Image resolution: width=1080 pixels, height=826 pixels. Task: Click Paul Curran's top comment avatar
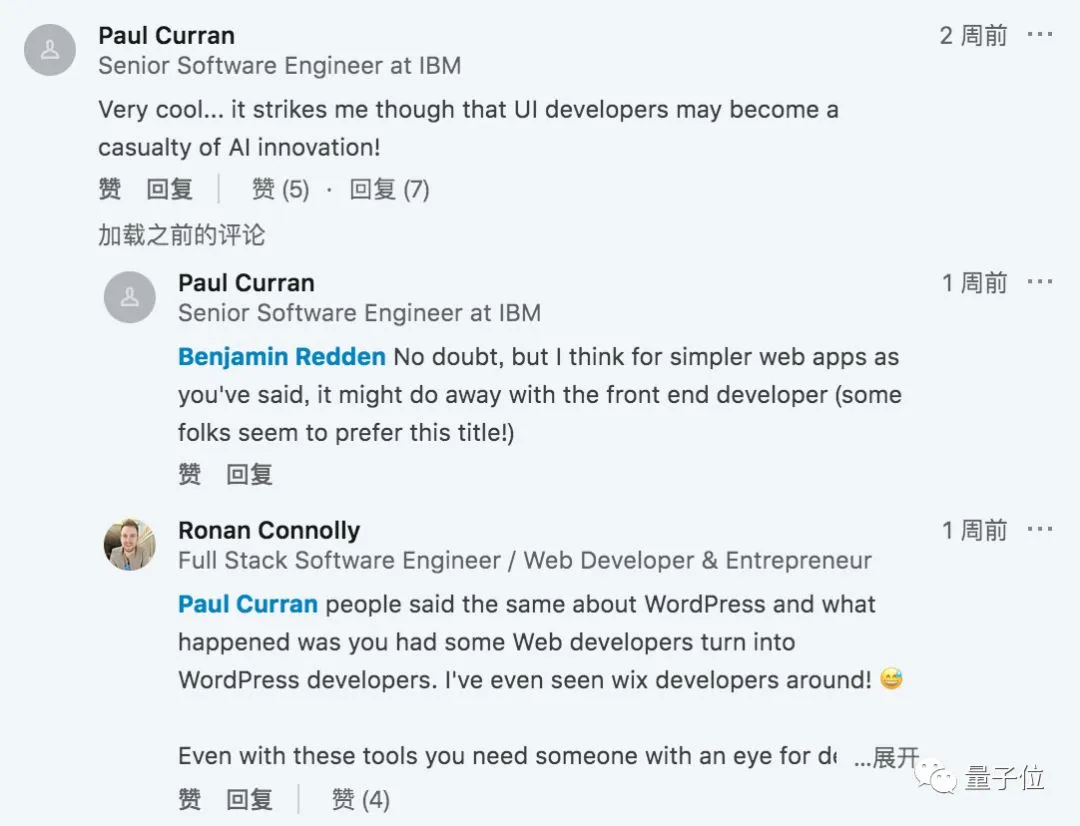tap(50, 50)
